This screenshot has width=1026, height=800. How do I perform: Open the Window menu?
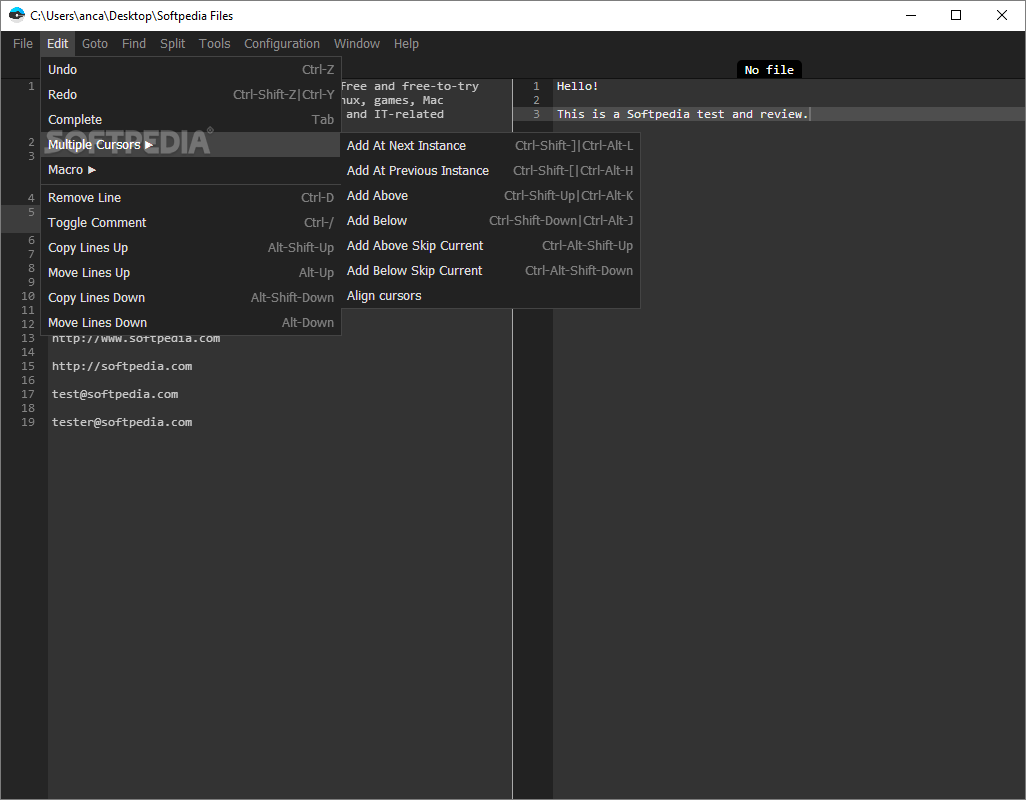pos(357,44)
